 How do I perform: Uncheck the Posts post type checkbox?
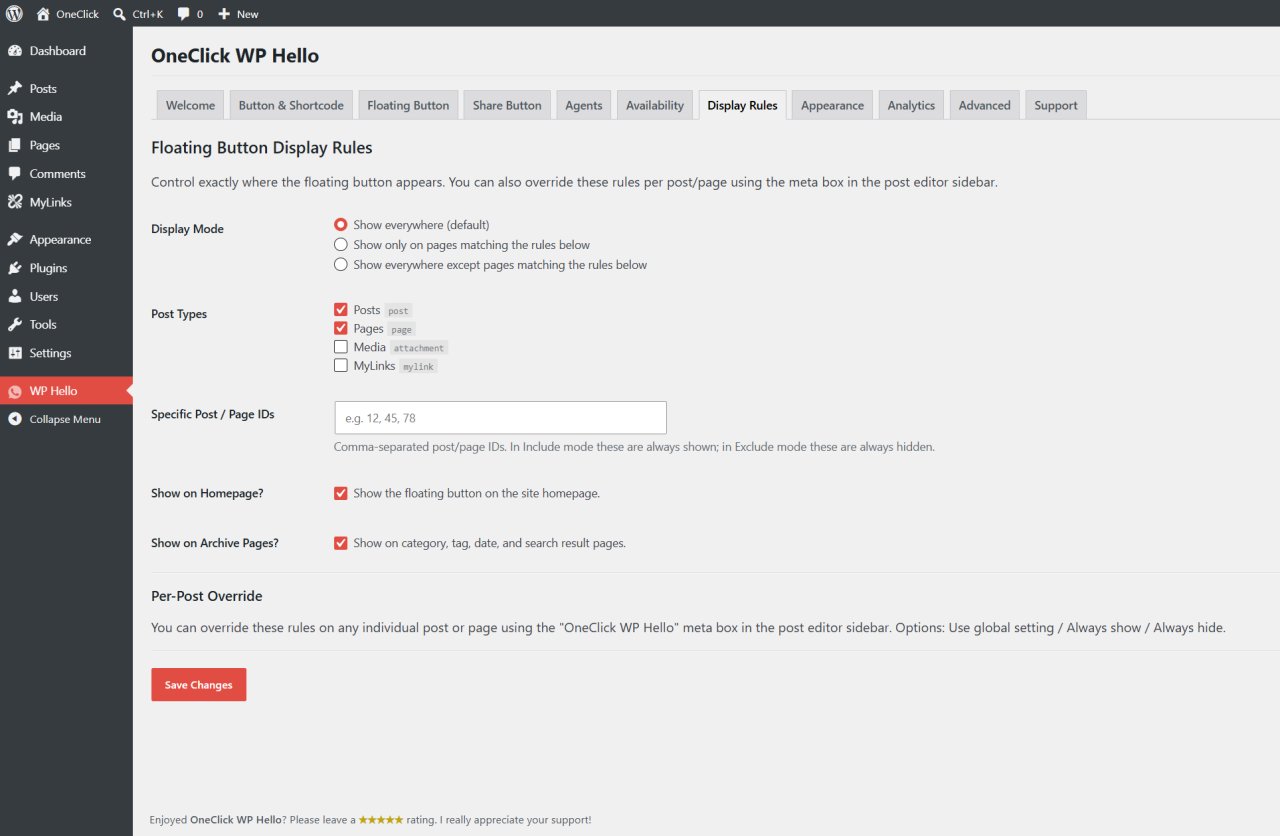tap(341, 310)
